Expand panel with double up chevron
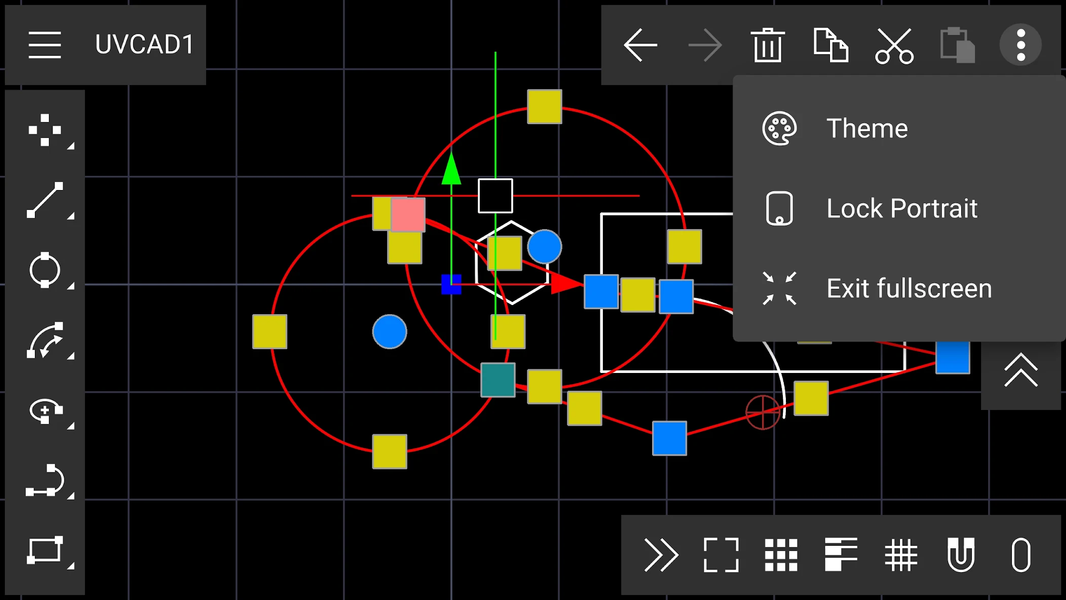Screen dimensions: 1066x600 click(1020, 371)
